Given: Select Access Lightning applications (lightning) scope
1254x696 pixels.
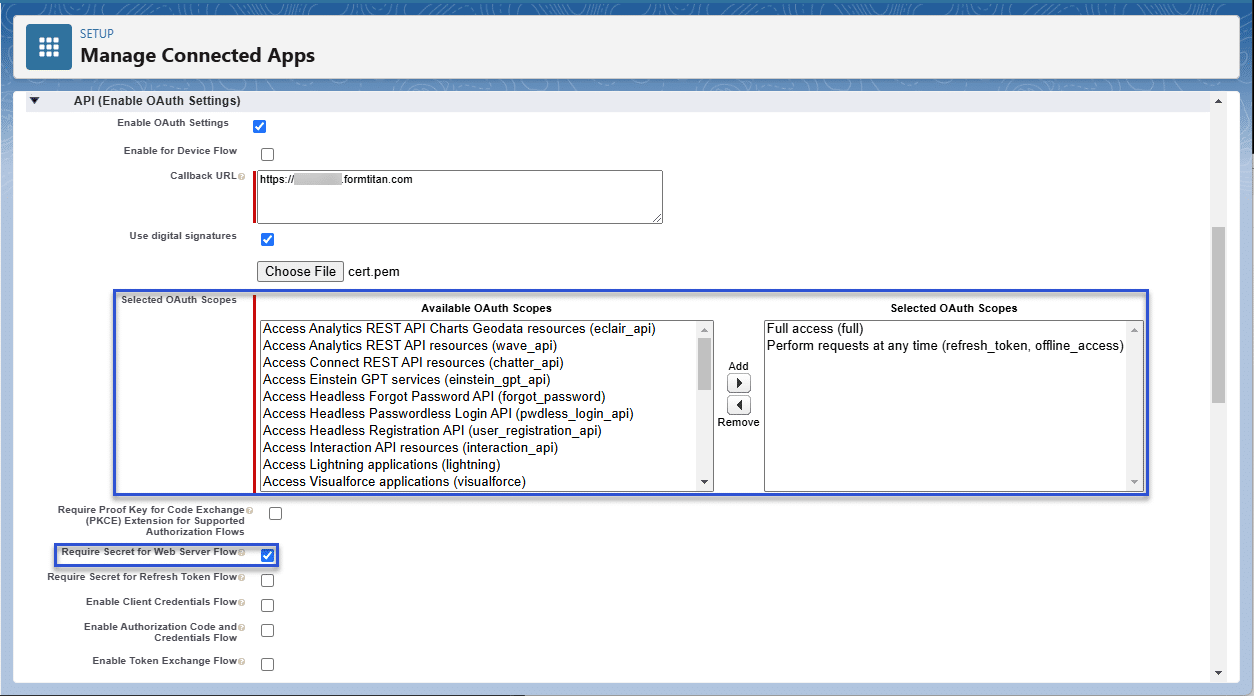Looking at the screenshot, I should click(x=381, y=465).
